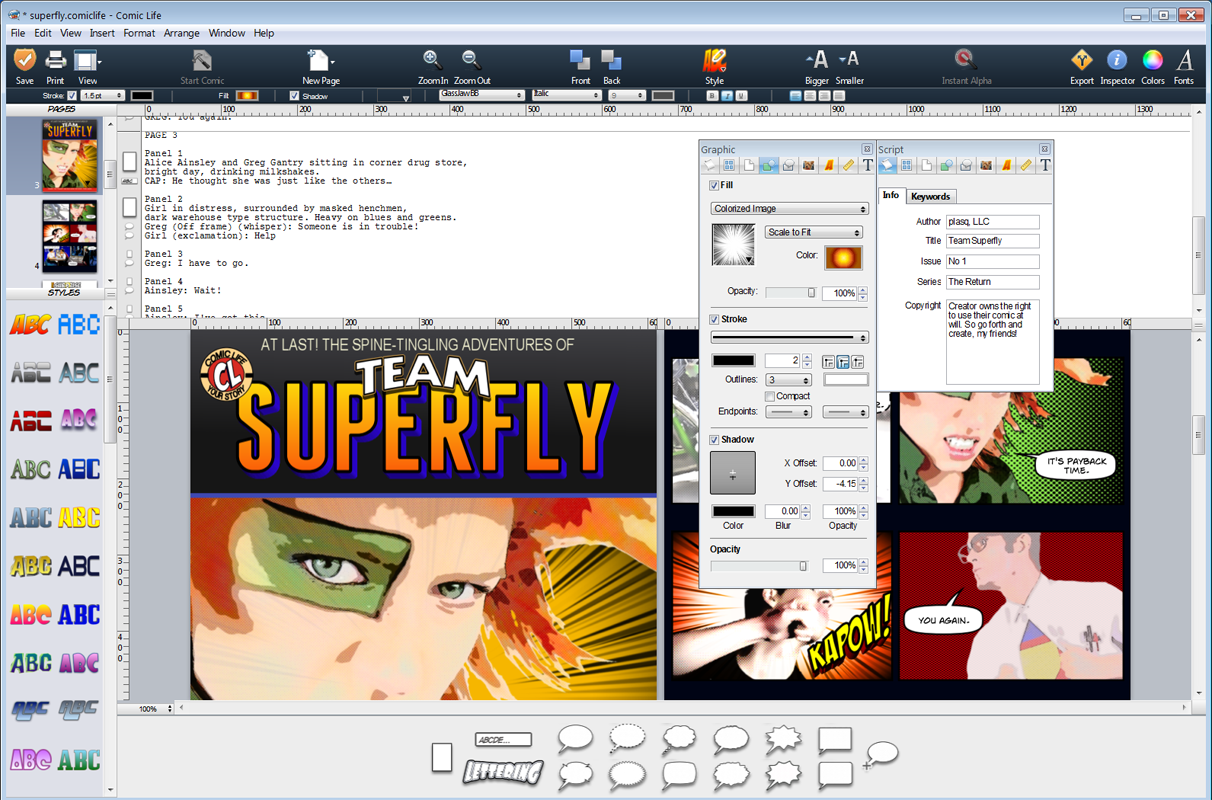Open the Window menu
Screen dimensions: 1212x800
point(227,33)
